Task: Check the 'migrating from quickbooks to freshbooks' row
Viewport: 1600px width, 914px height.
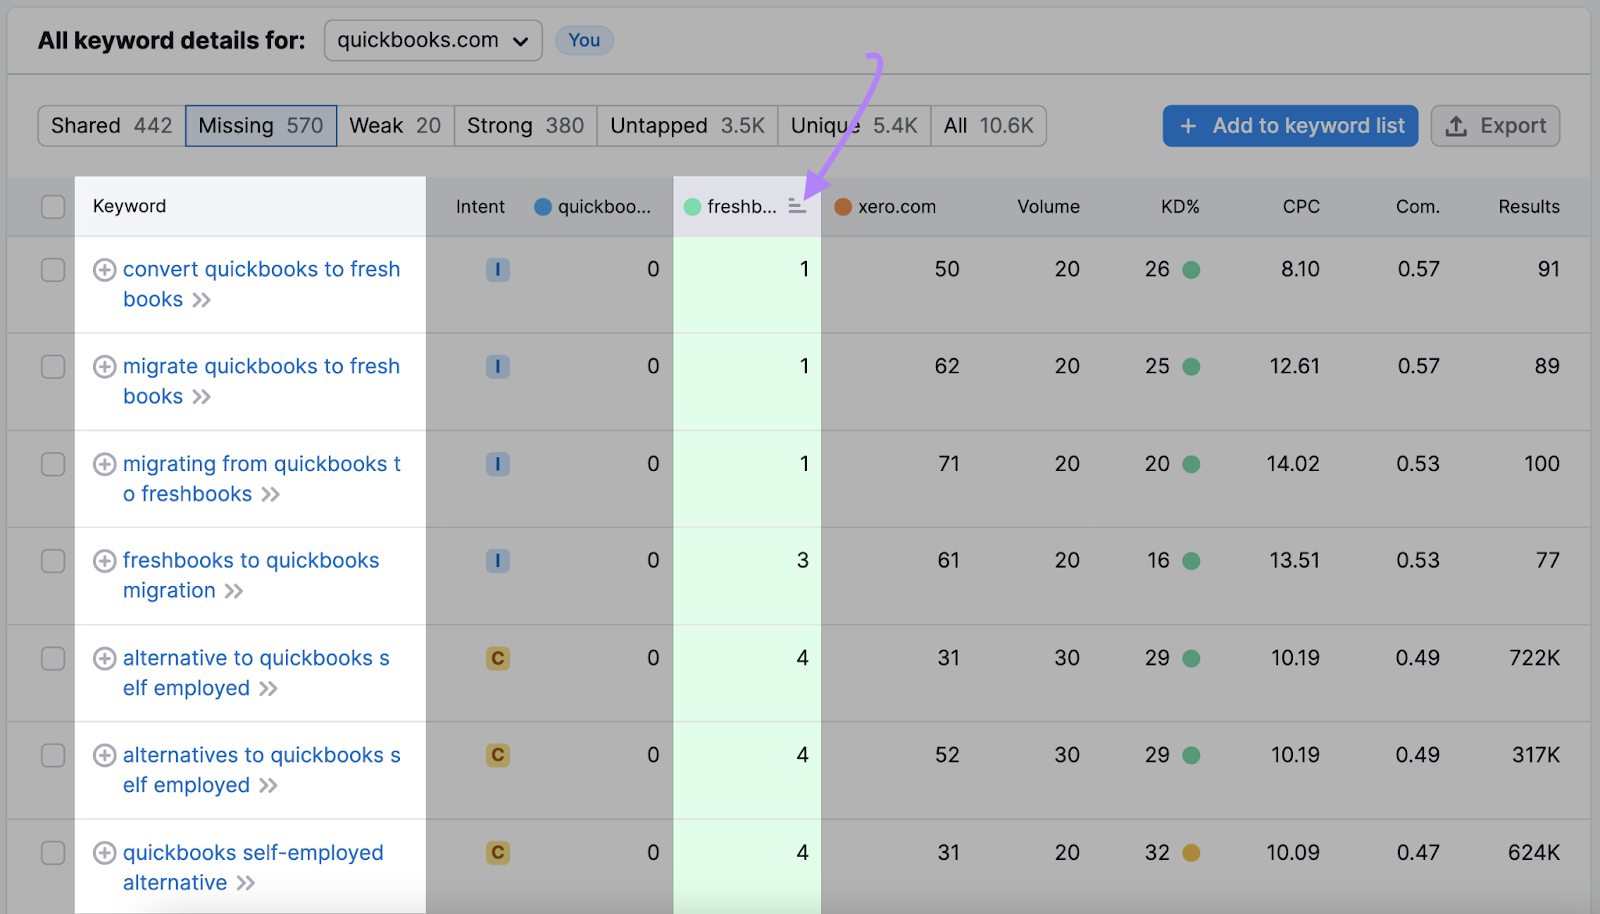Action: click(x=53, y=464)
